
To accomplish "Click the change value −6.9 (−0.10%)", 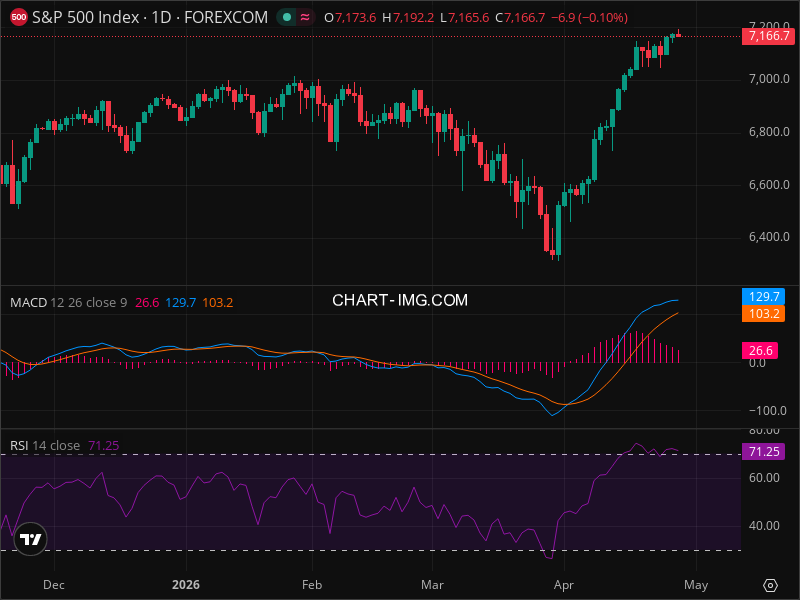I will [589, 18].
